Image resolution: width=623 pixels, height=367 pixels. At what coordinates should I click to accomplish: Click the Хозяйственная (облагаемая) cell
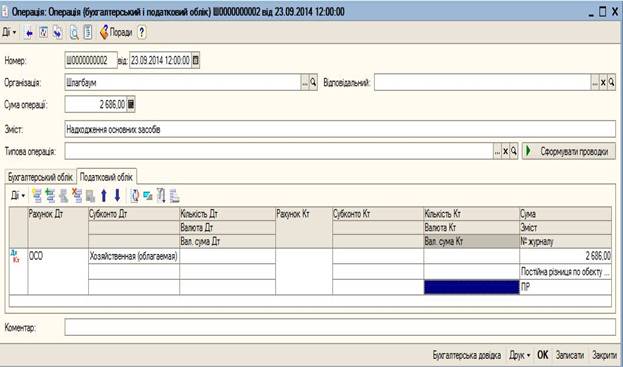(x=134, y=256)
